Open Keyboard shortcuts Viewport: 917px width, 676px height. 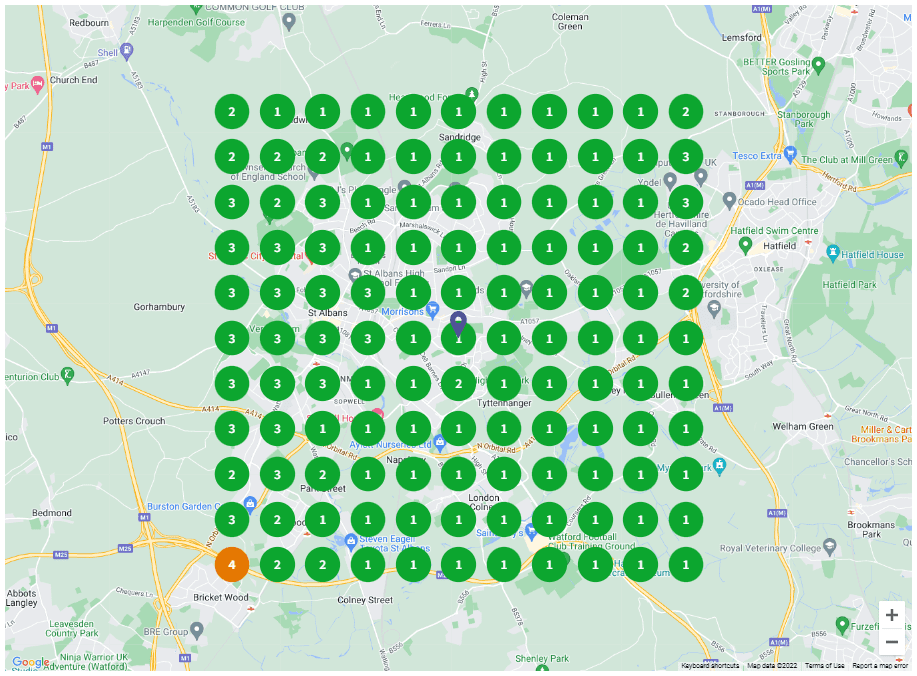pos(710,665)
